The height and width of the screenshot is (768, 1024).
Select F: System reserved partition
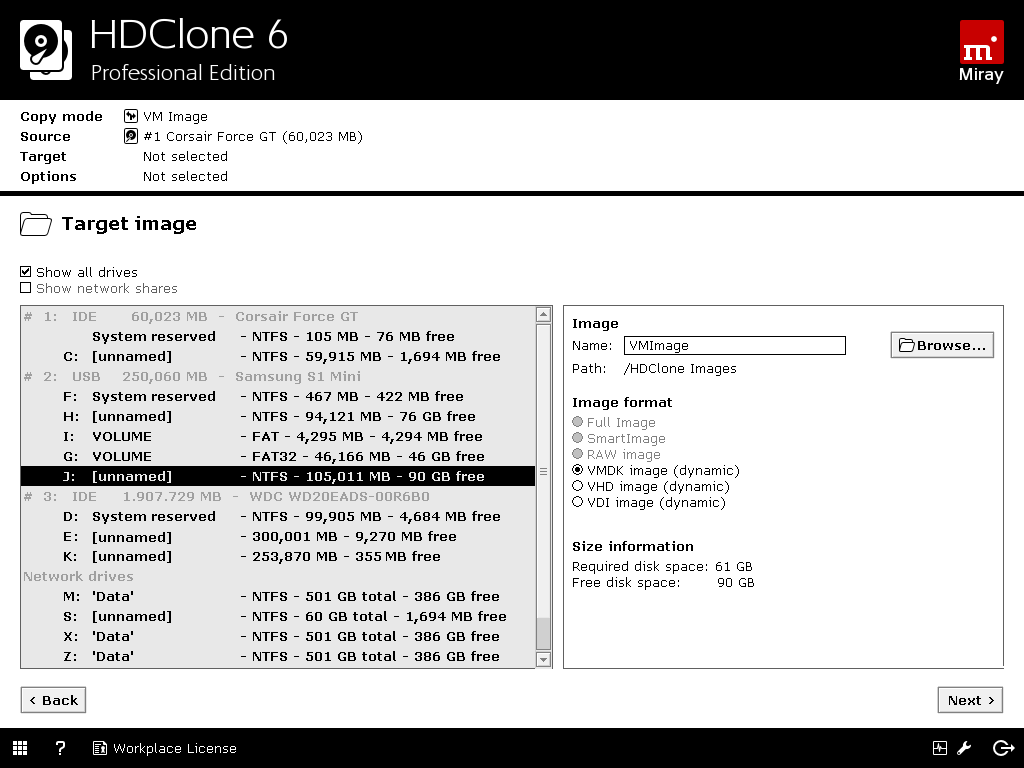click(x=278, y=396)
